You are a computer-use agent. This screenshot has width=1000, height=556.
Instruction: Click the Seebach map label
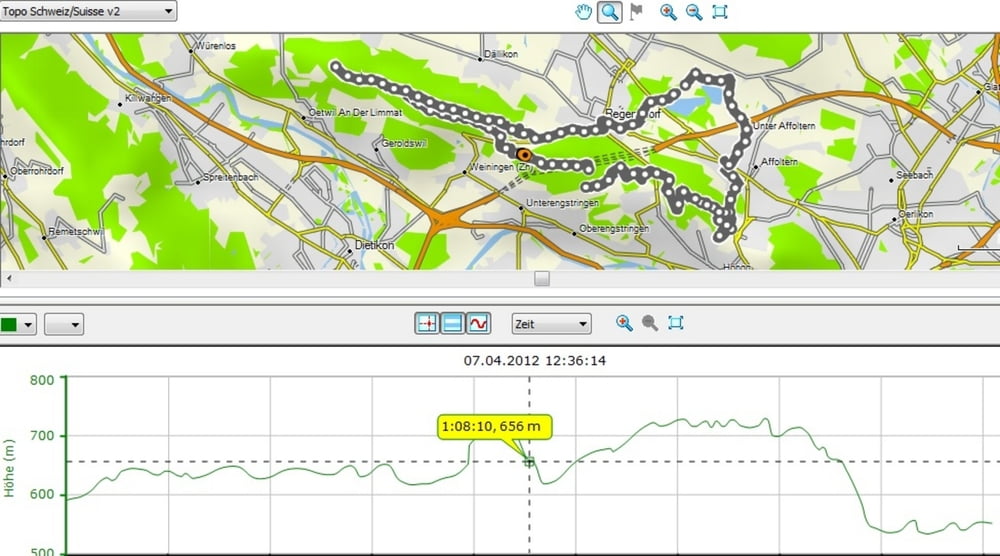[x=914, y=175]
